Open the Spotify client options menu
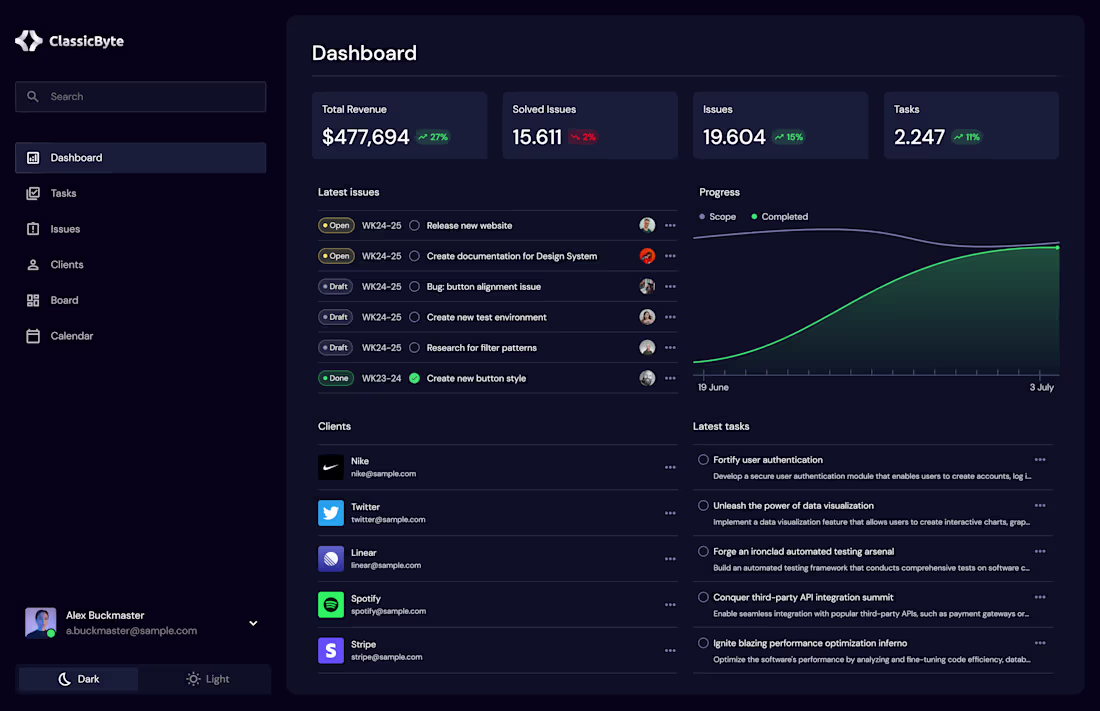 (x=670, y=604)
